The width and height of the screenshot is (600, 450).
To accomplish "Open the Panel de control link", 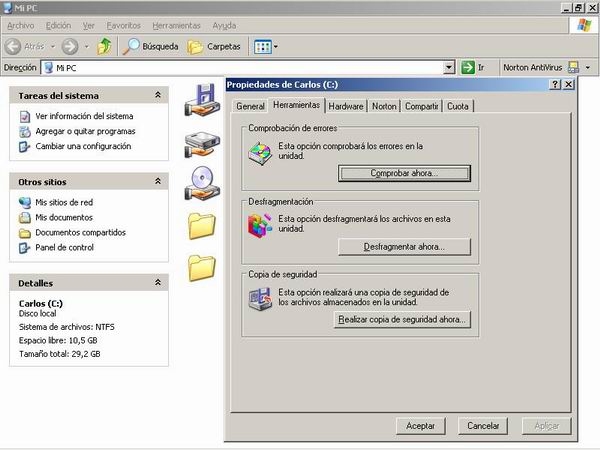I will [64, 248].
